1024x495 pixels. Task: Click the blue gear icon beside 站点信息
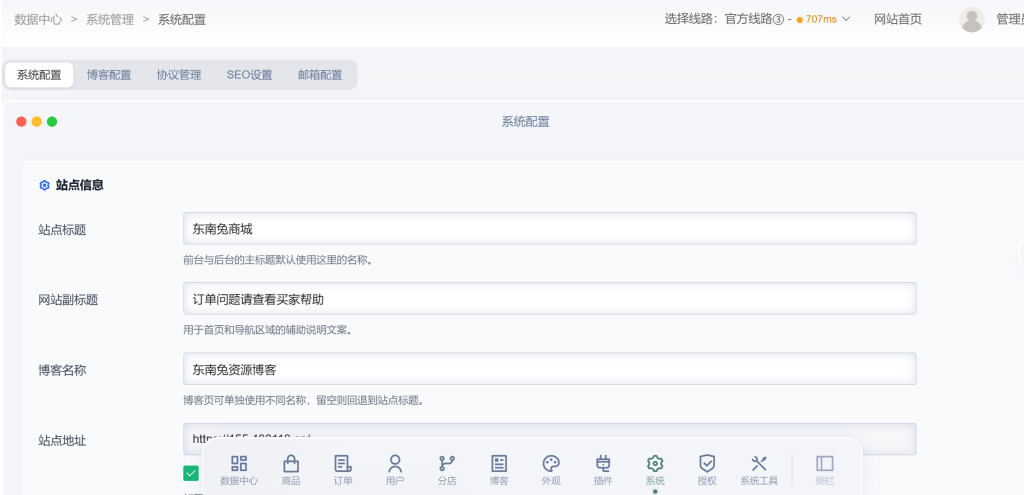[x=44, y=185]
